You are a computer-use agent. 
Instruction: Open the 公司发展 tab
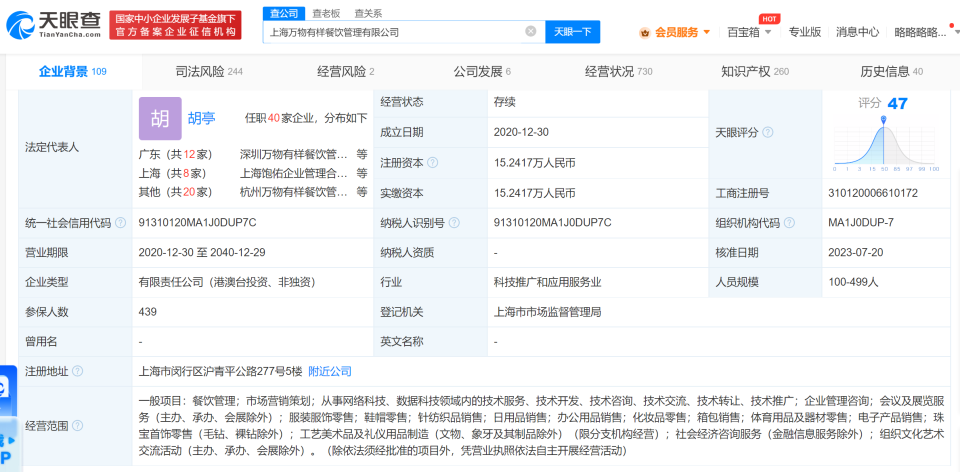[482, 72]
